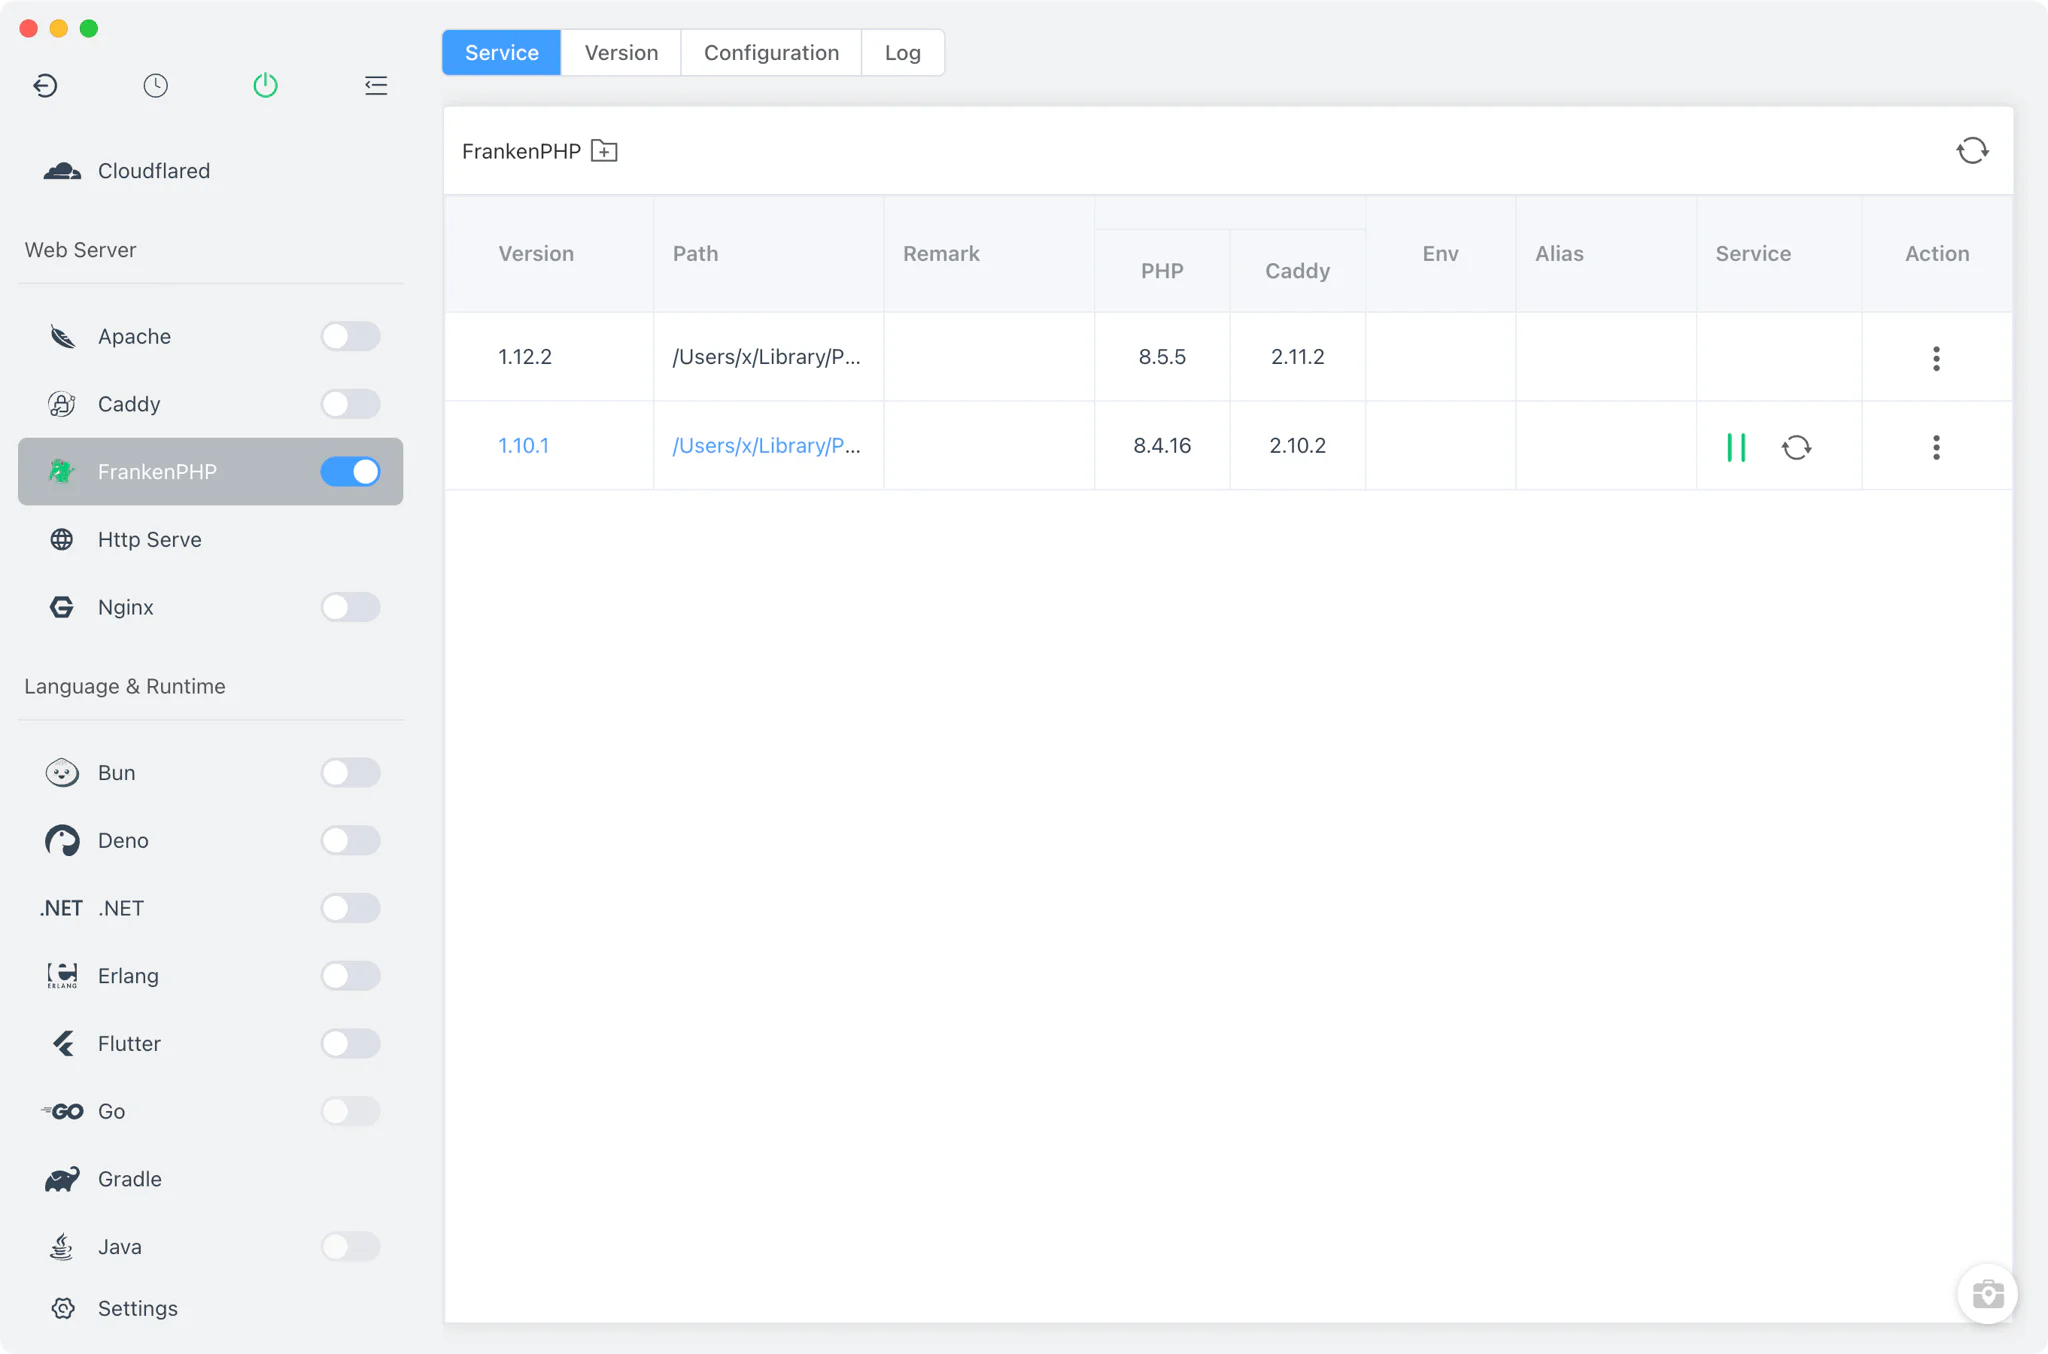
Task: Click path cell of version 1.12.2
Action: [766, 357]
